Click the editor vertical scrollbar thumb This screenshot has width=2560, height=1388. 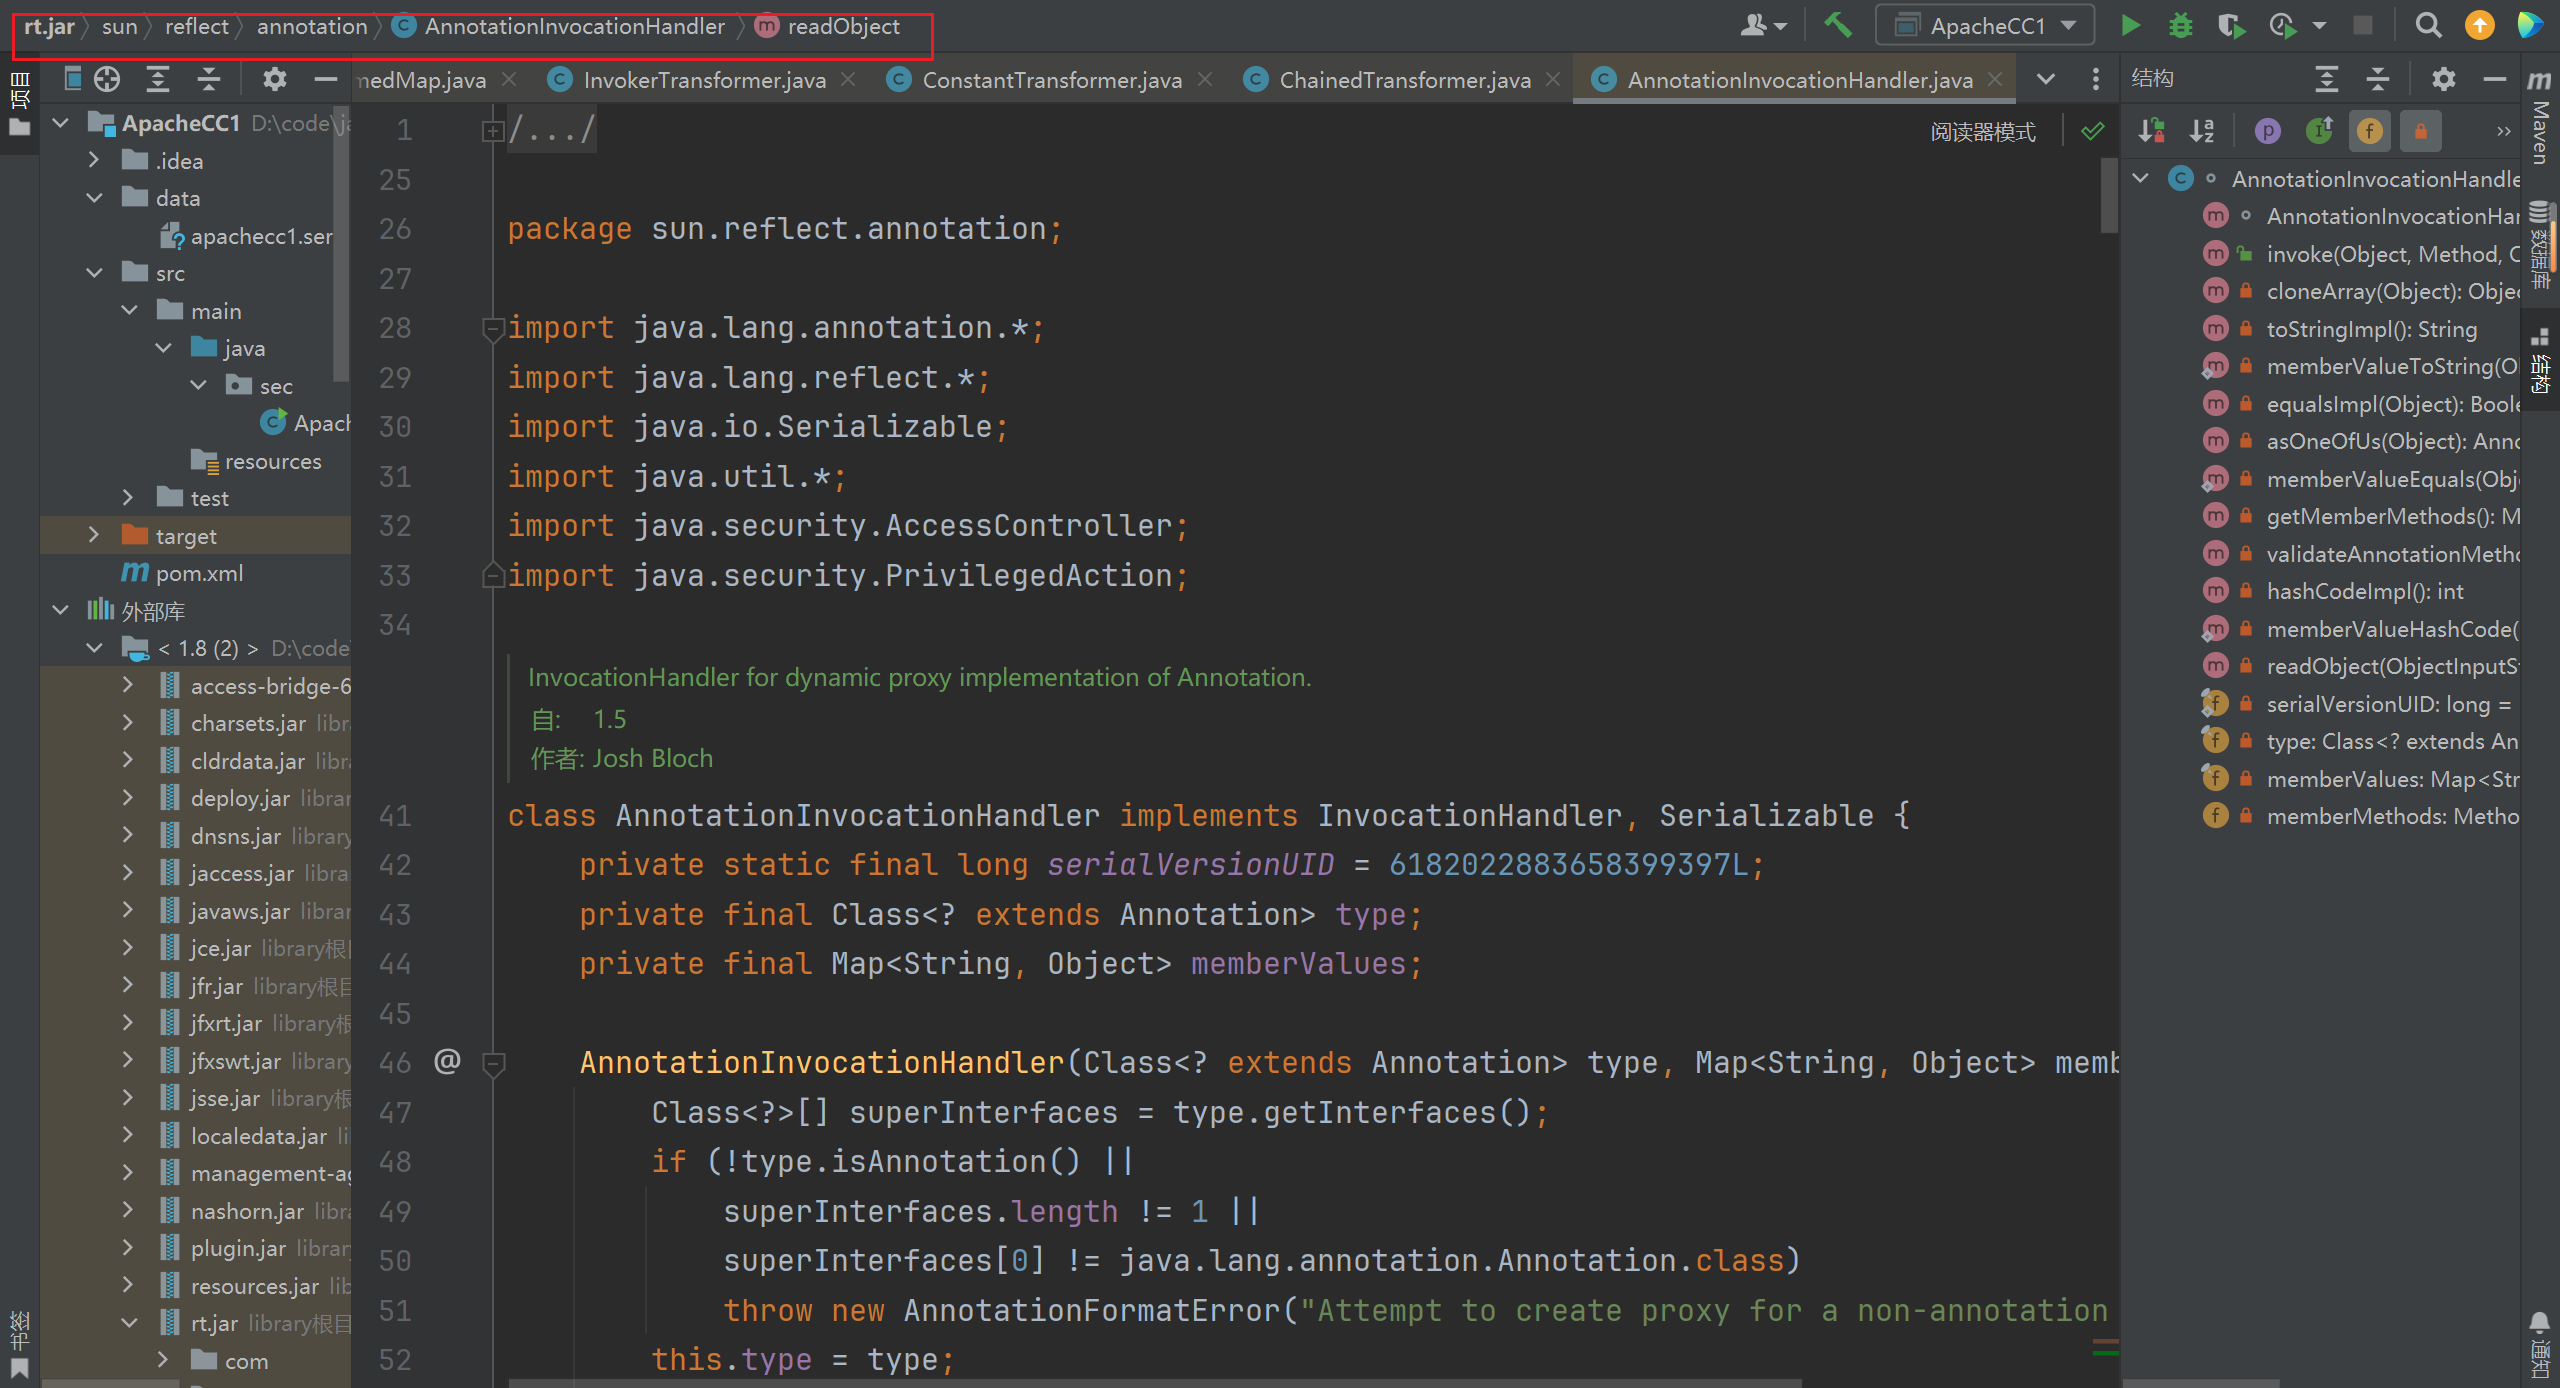click(x=2109, y=195)
